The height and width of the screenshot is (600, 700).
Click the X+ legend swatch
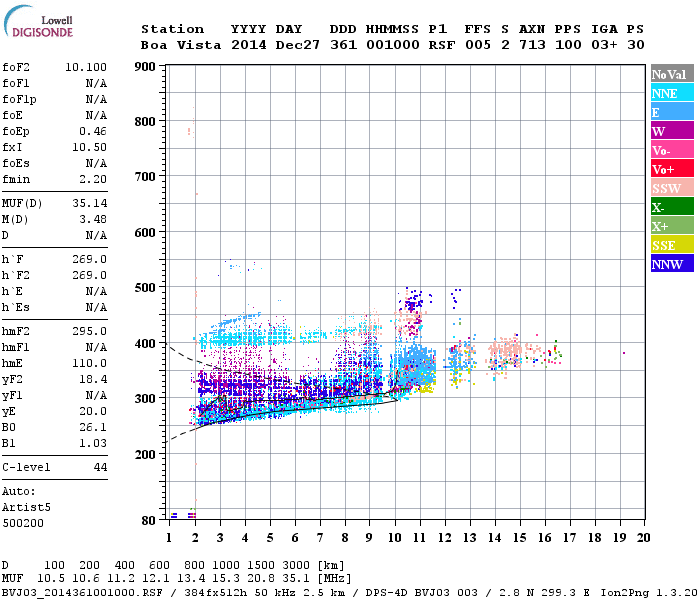672,226
